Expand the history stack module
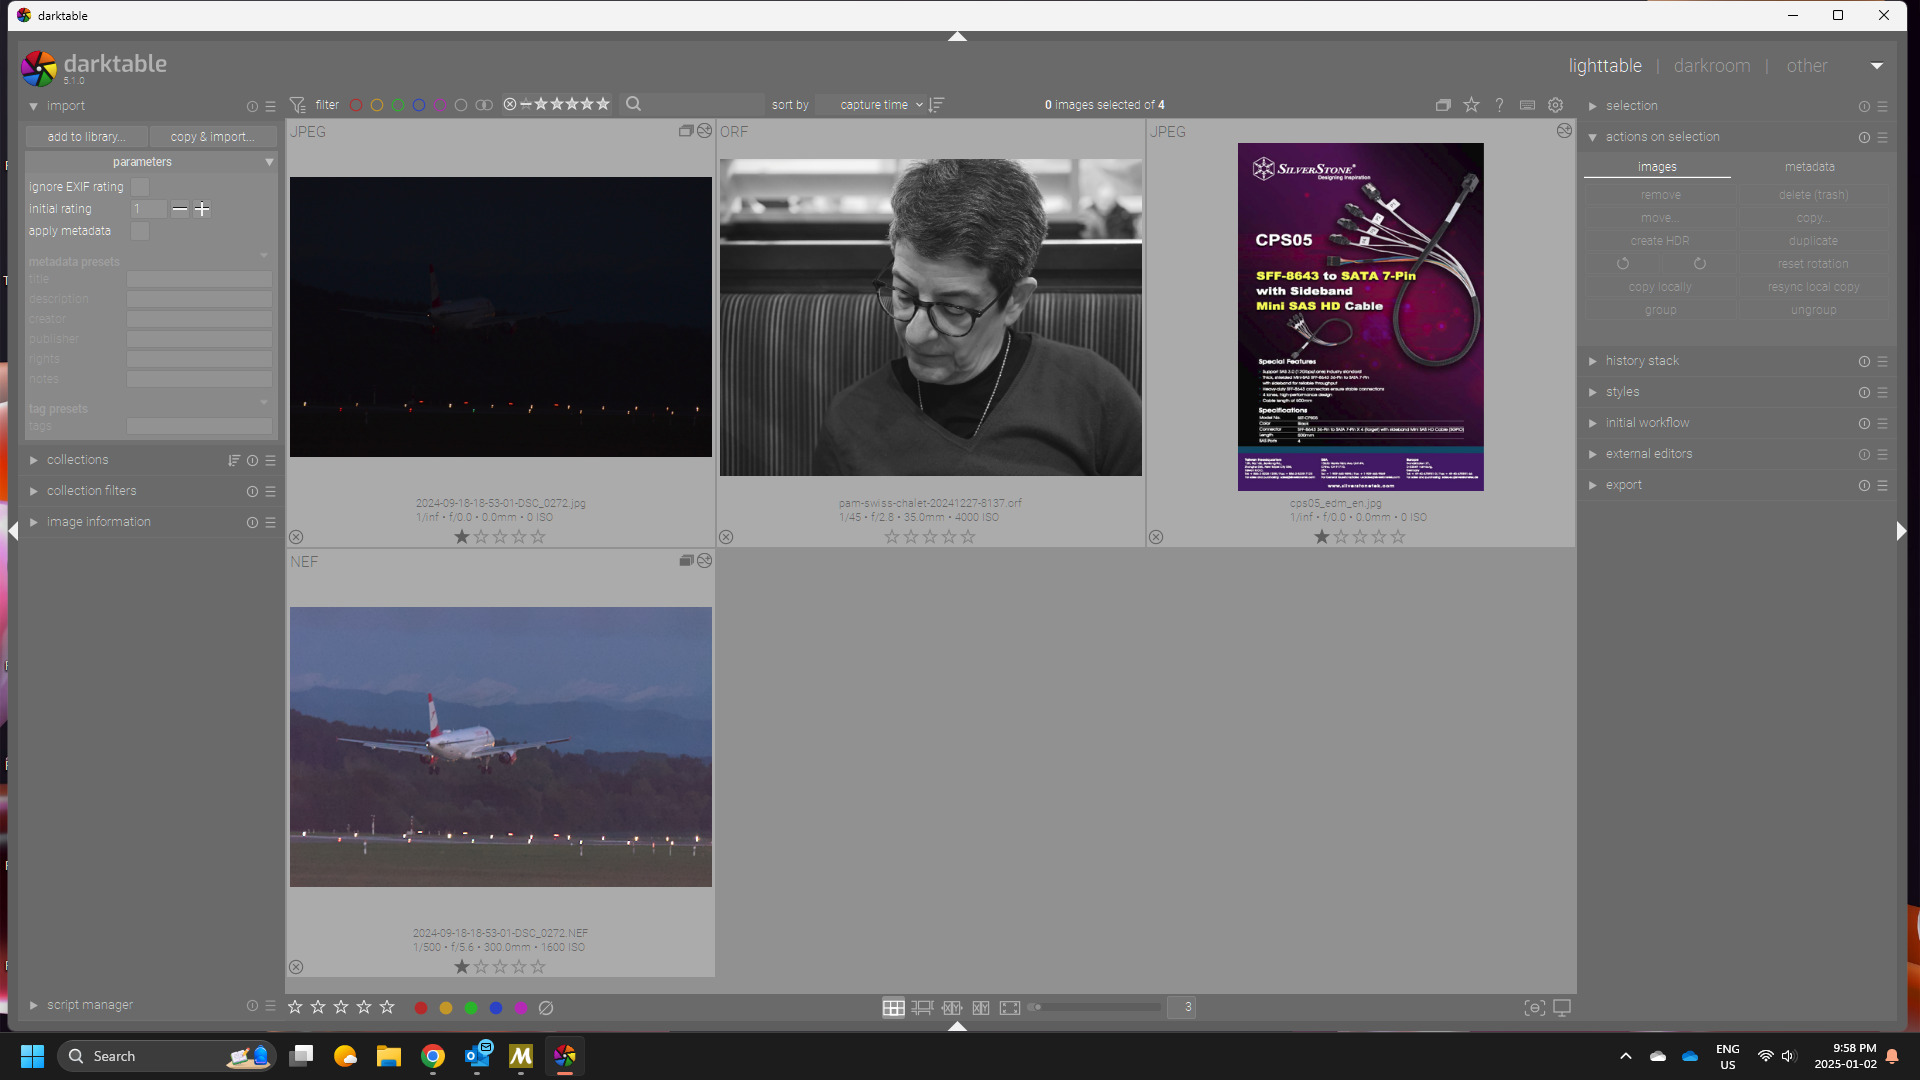The height and width of the screenshot is (1080, 1920). point(1642,361)
